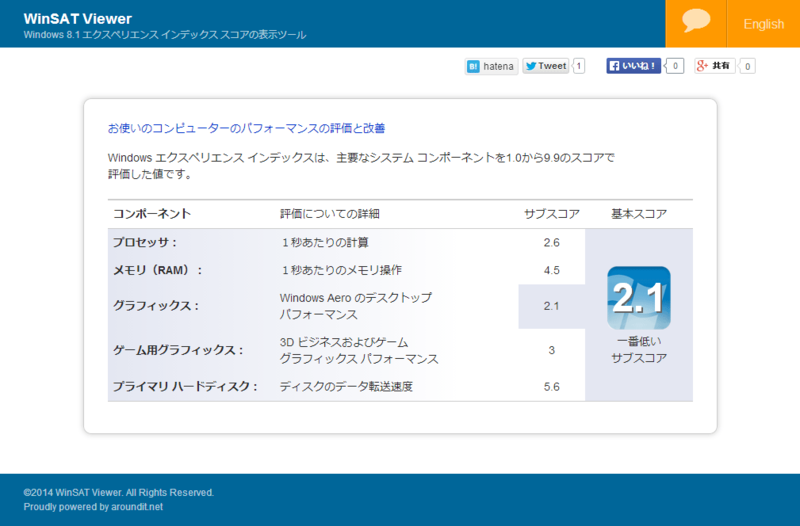The height and width of the screenshot is (526, 800).
Task: Click the Facebook like count bubble
Action: coord(674,66)
